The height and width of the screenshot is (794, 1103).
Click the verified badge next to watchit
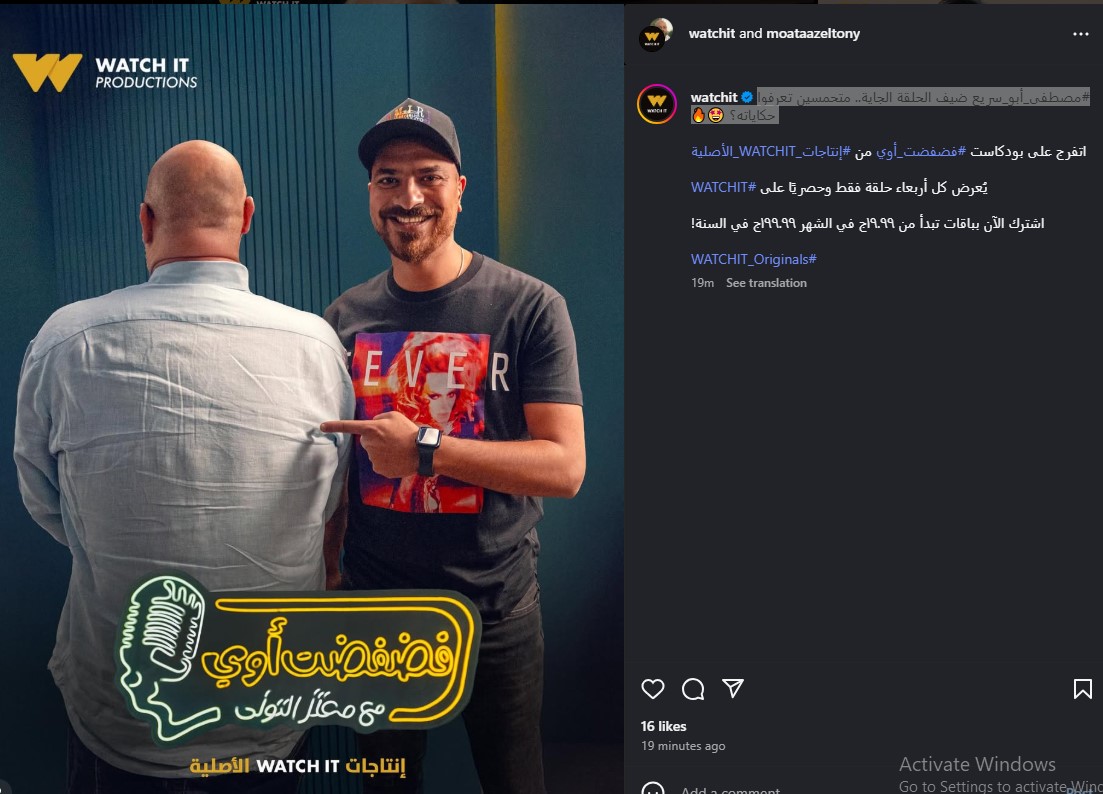[747, 97]
